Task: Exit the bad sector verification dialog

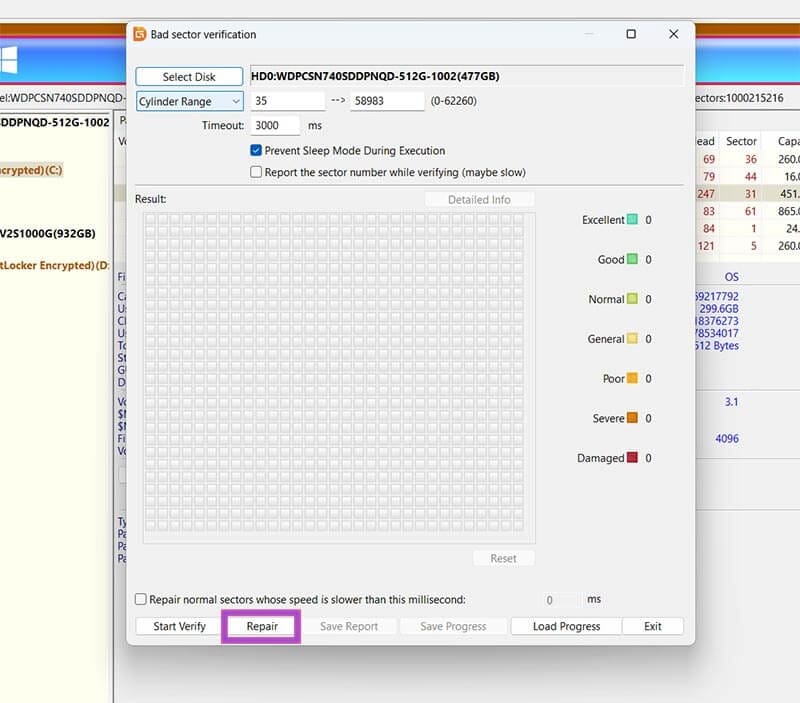Action: tap(653, 626)
